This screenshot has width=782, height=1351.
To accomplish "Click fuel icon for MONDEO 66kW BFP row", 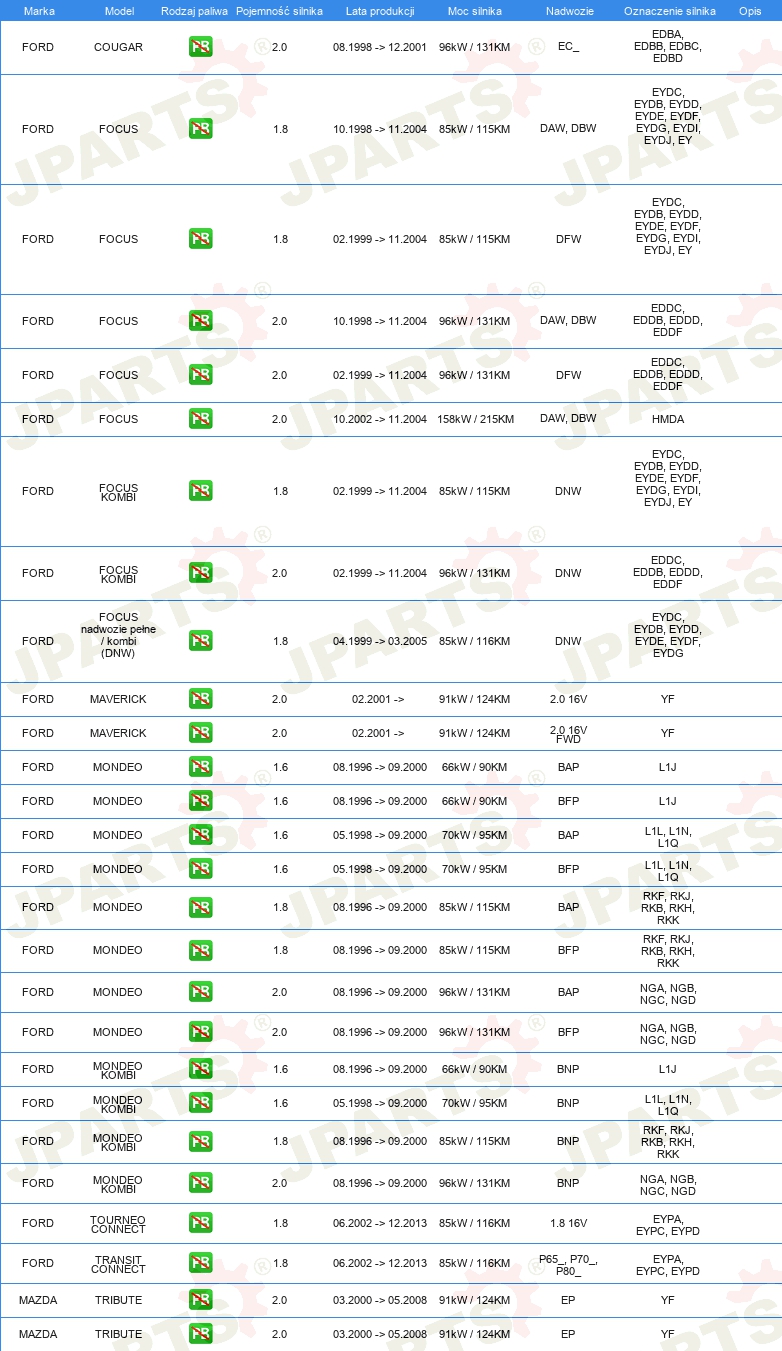I will pyautogui.click(x=201, y=801).
